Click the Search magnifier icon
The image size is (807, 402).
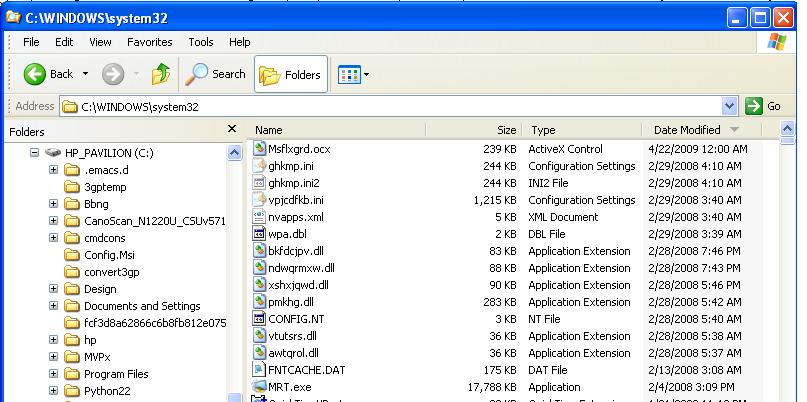196,74
